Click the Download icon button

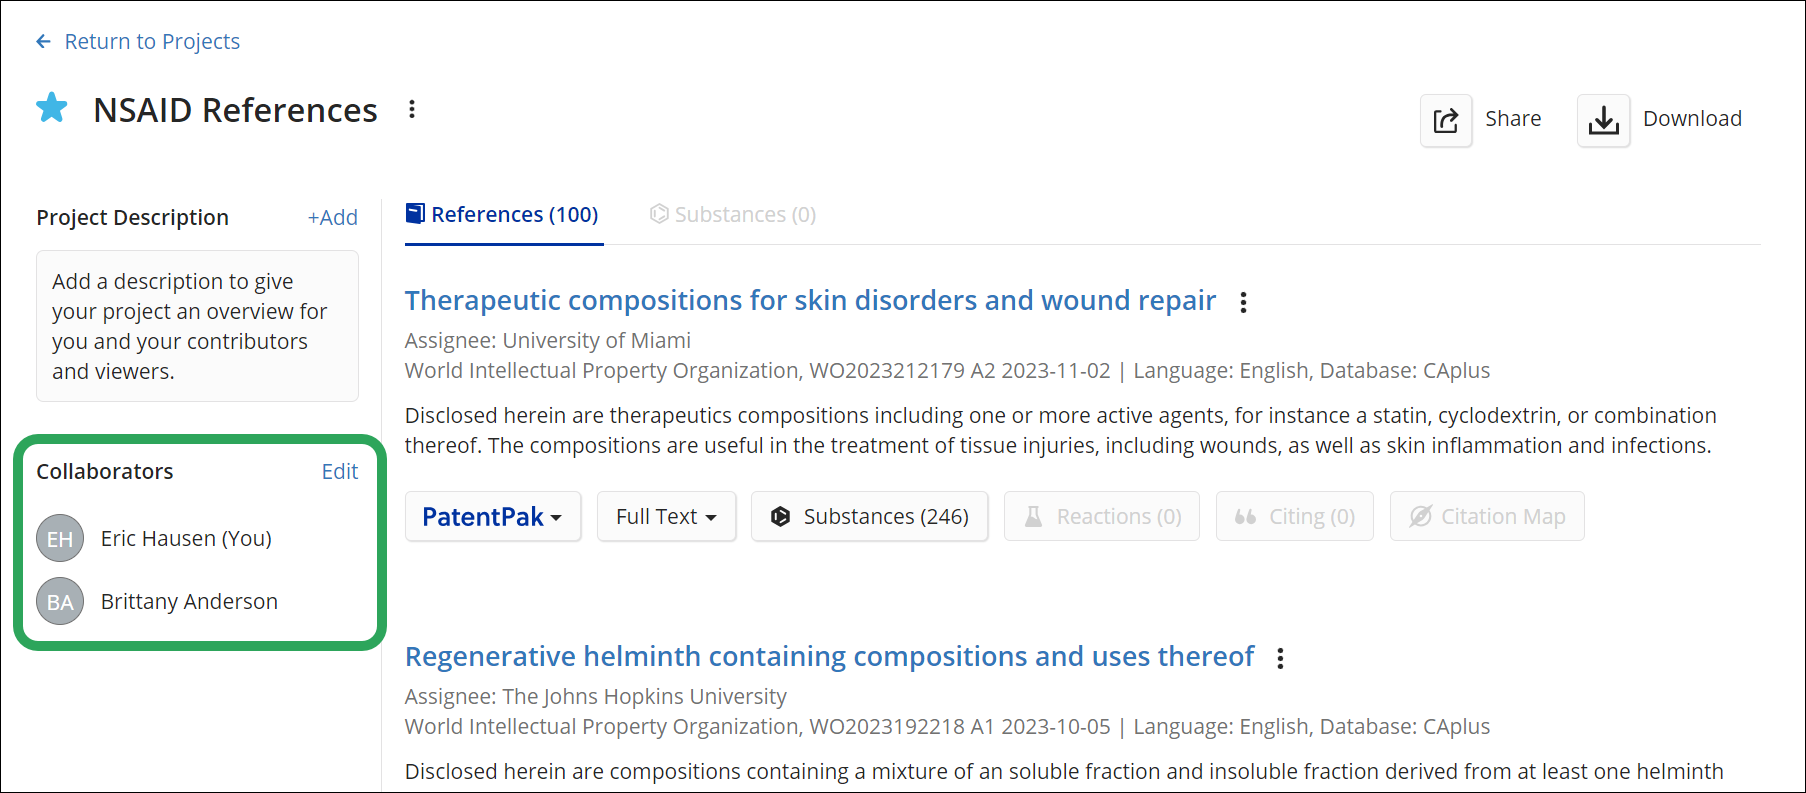click(x=1603, y=120)
